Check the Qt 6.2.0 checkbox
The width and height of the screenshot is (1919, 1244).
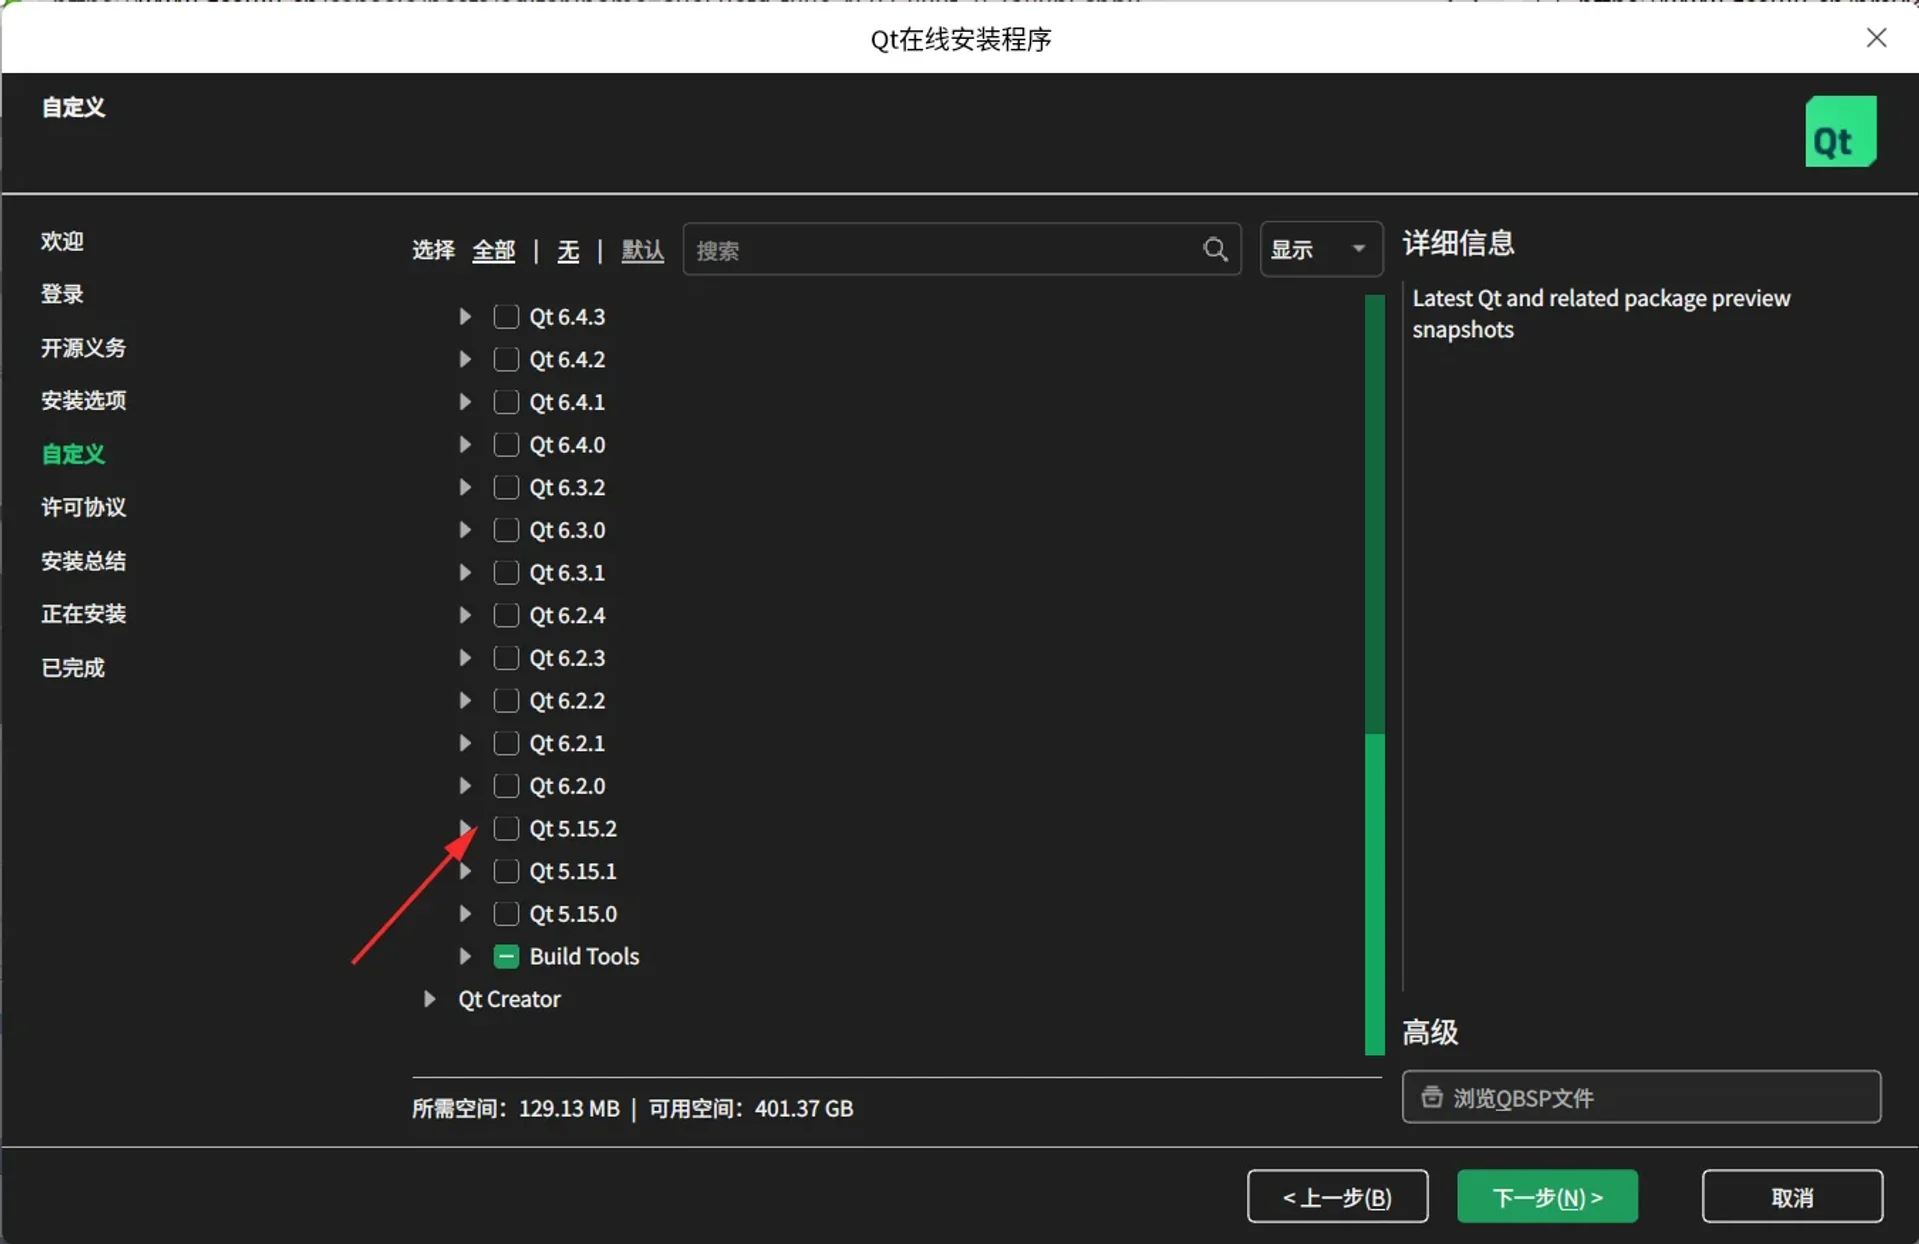pos(505,786)
